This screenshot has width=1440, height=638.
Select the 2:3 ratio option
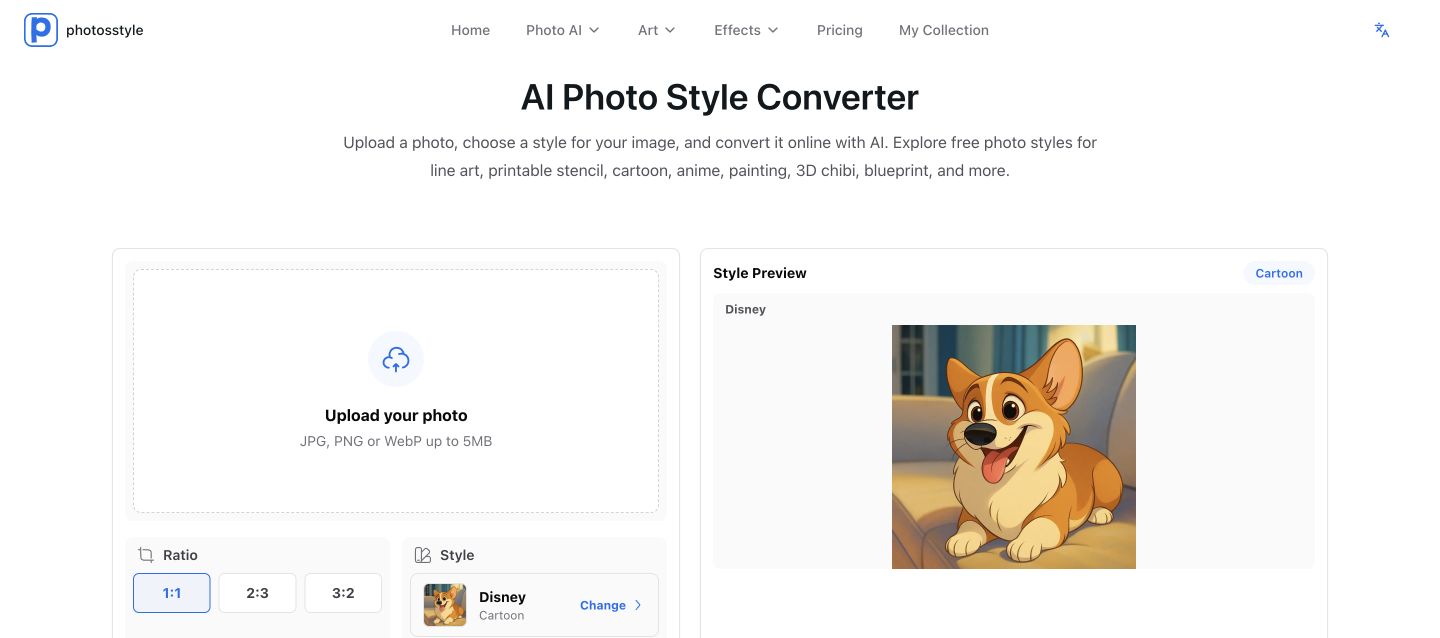[x=257, y=593]
